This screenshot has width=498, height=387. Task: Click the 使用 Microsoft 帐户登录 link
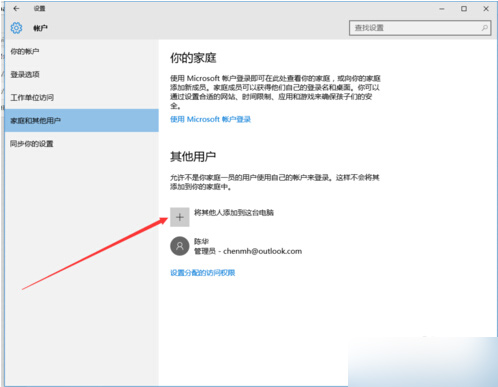click(x=210, y=119)
